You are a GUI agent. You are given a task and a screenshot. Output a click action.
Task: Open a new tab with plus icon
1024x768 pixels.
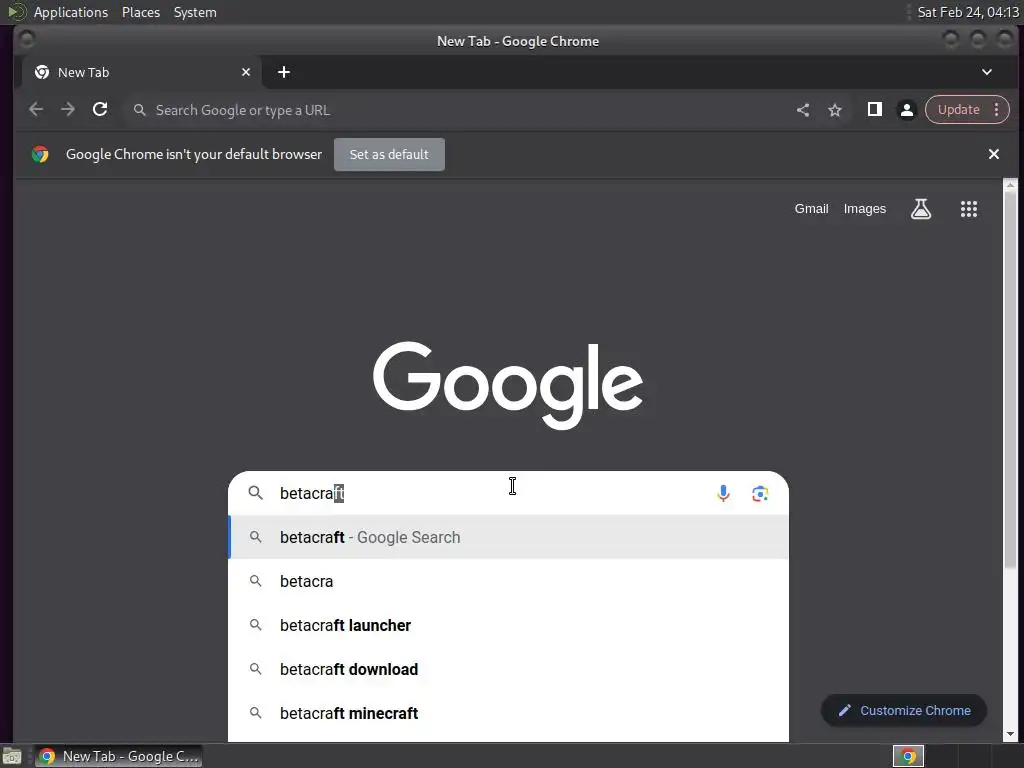(283, 72)
